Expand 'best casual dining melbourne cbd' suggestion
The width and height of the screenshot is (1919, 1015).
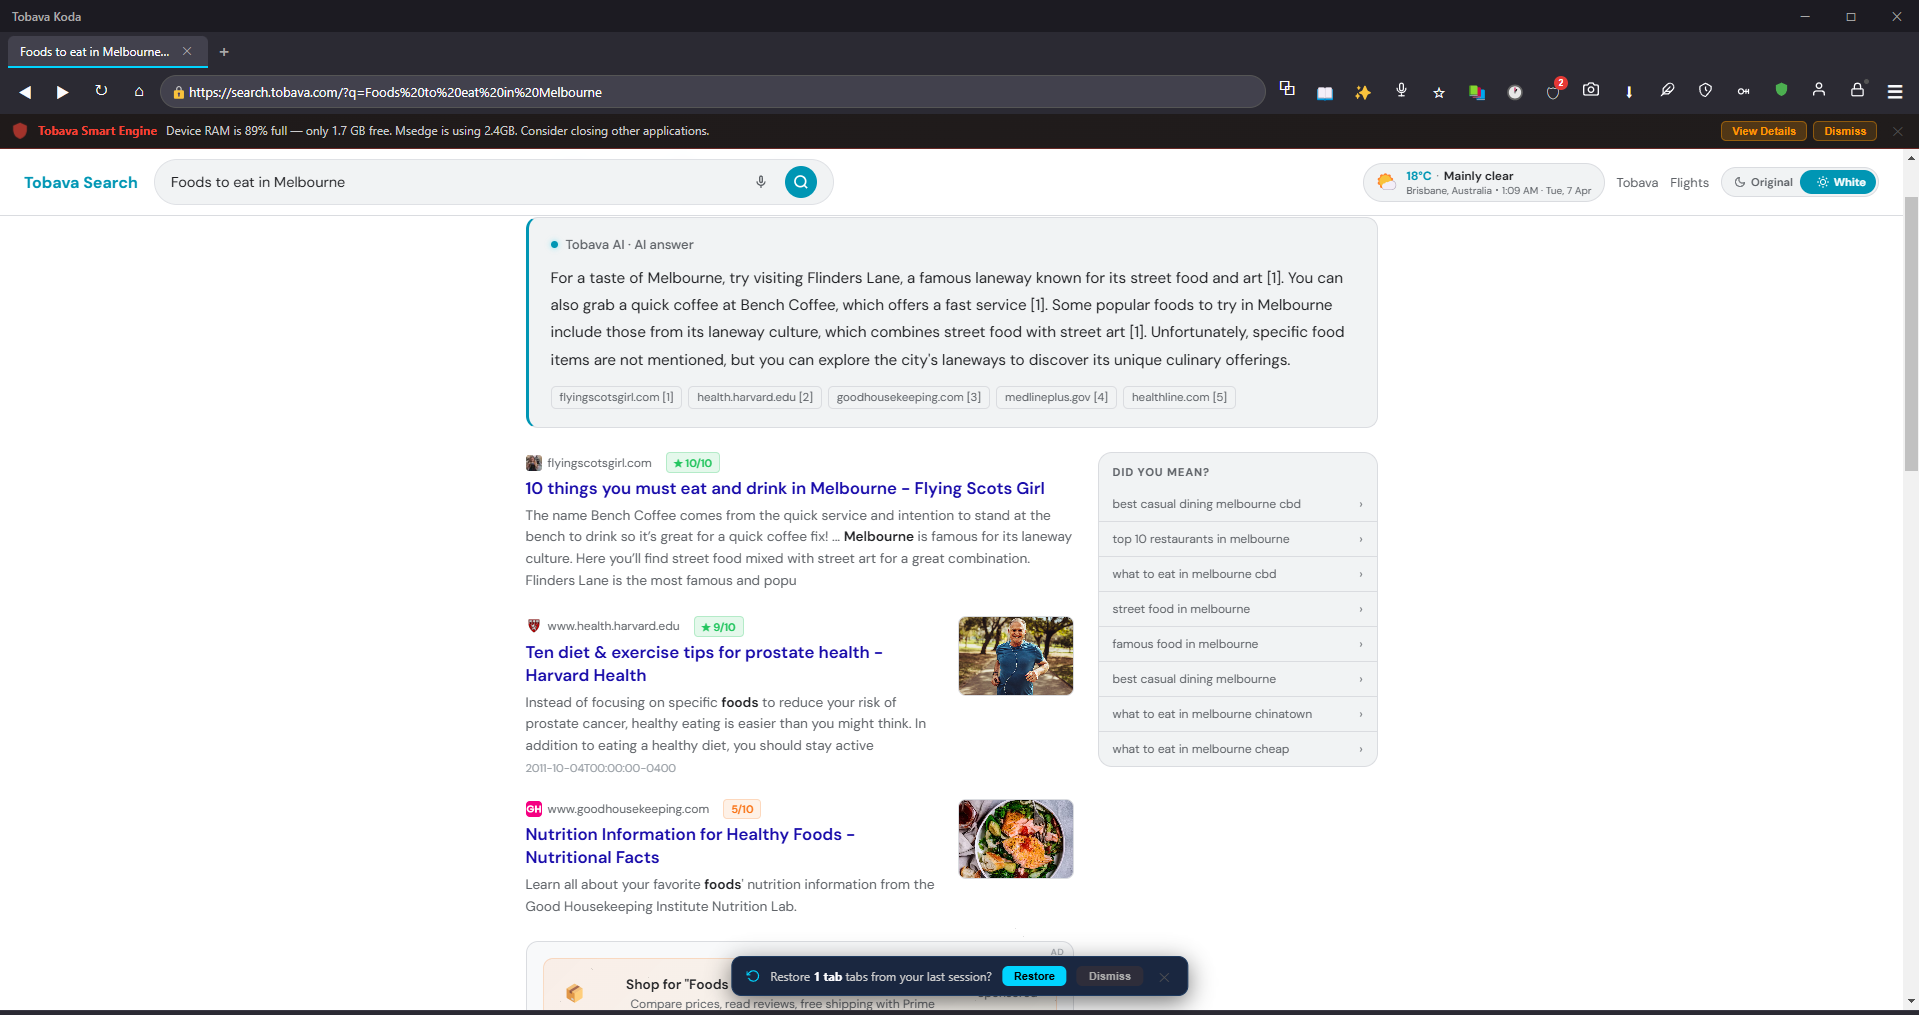point(1237,504)
